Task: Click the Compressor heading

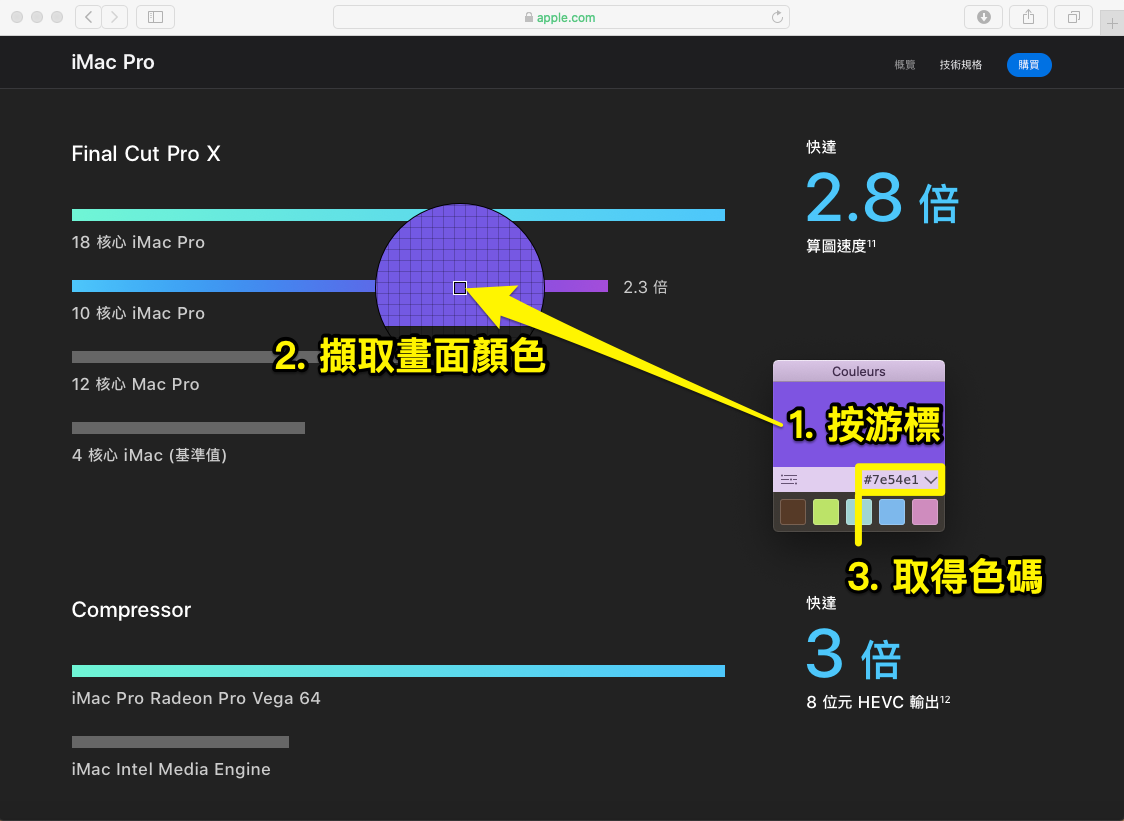Action: (131, 609)
